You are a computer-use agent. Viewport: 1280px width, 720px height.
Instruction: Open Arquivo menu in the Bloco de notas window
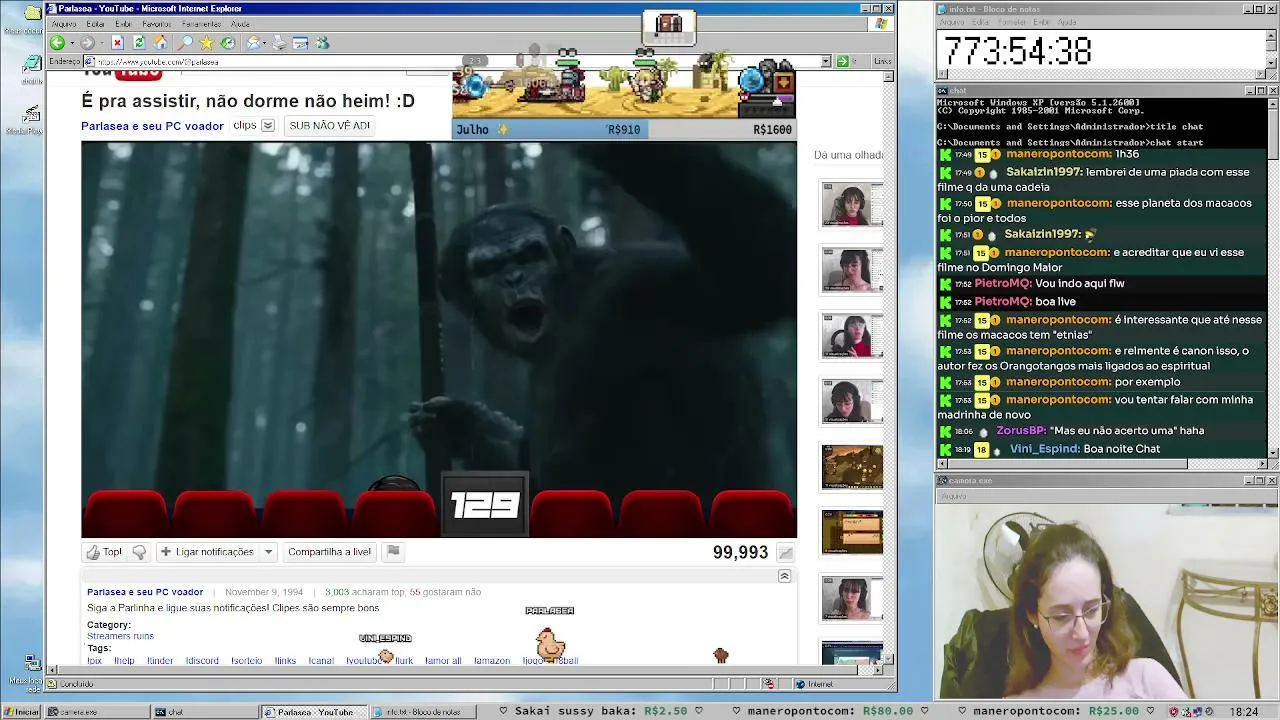pyautogui.click(x=952, y=22)
